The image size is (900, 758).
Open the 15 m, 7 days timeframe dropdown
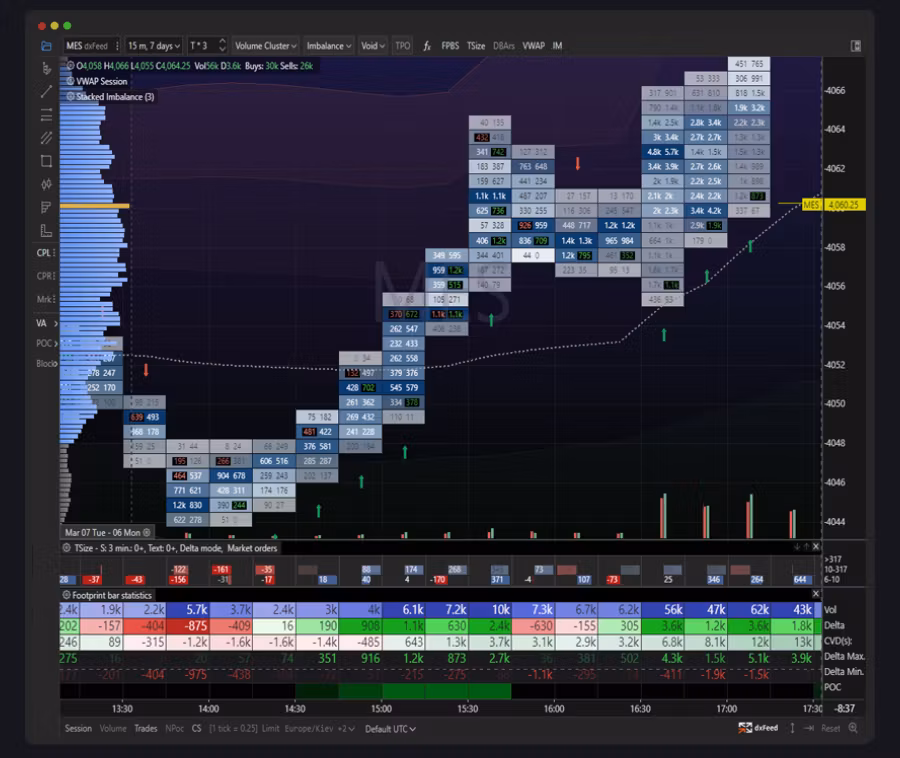pos(154,46)
